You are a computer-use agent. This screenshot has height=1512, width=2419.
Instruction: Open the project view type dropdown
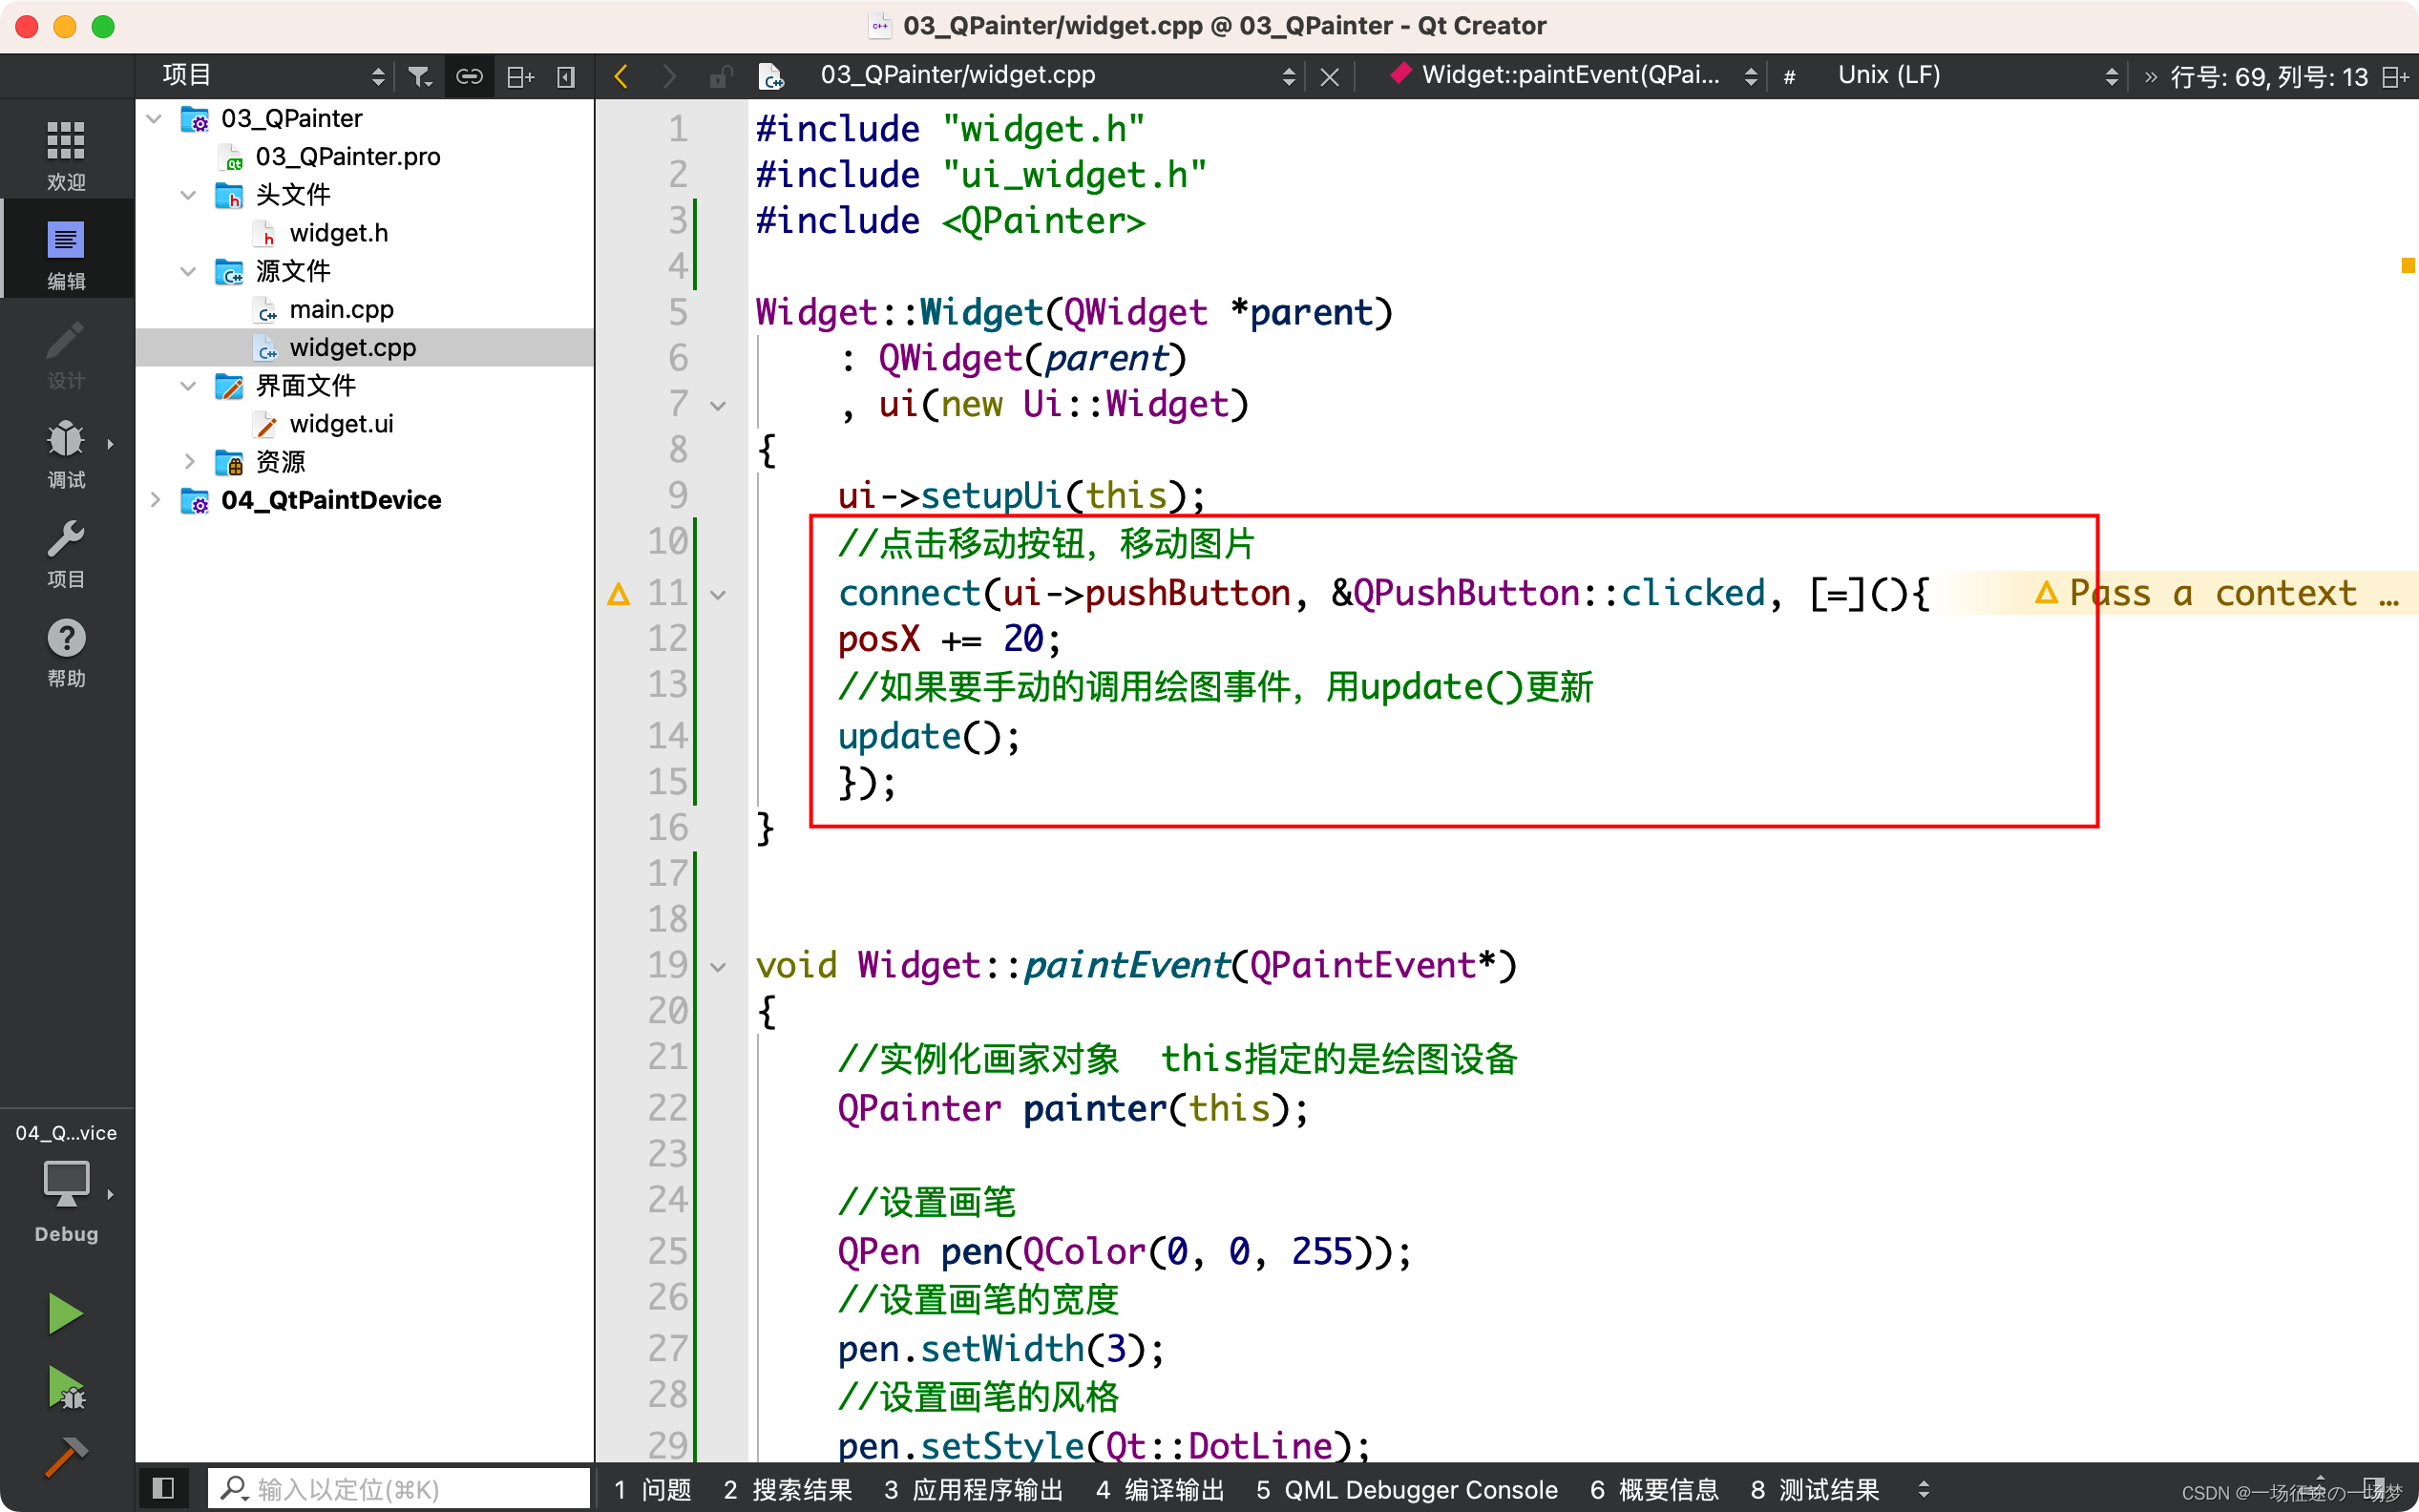click(272, 76)
